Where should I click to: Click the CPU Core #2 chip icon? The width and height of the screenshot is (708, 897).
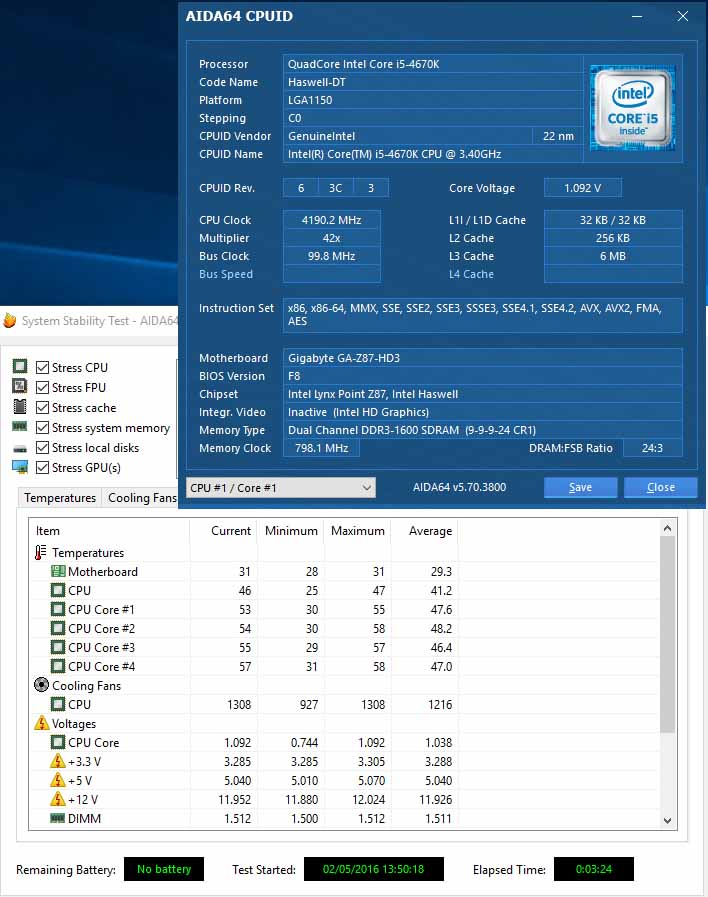tap(58, 628)
